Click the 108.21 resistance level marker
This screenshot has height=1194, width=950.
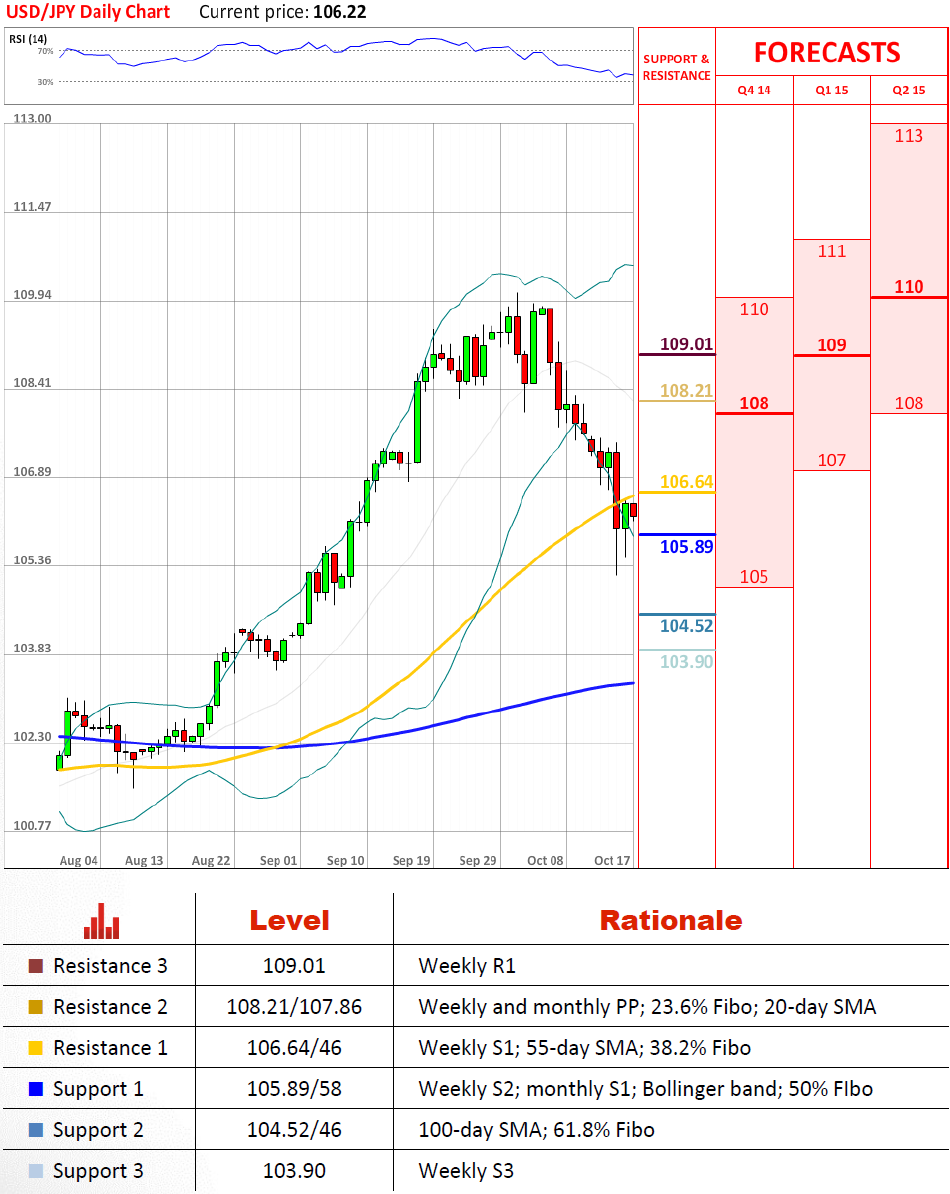686,391
